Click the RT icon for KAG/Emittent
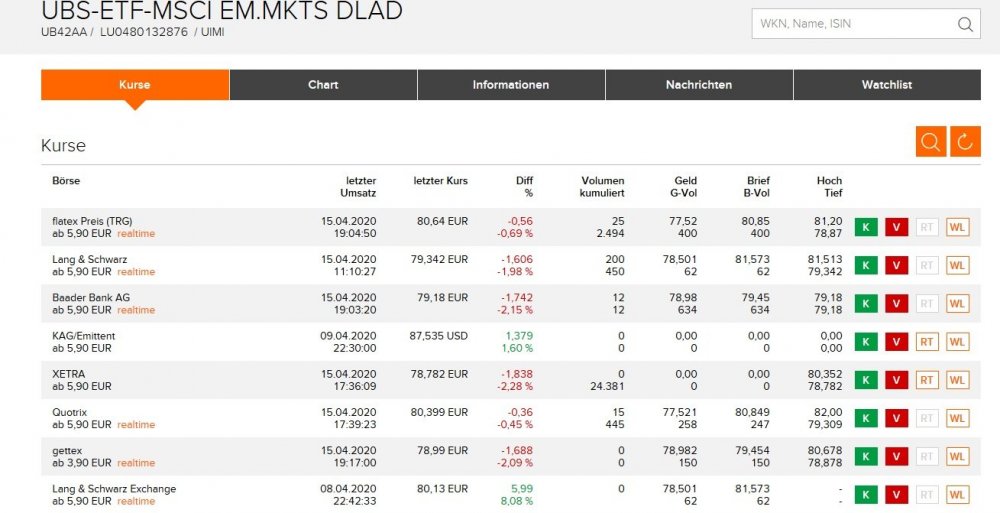The height and width of the screenshot is (513, 1000). pyautogui.click(x=927, y=342)
